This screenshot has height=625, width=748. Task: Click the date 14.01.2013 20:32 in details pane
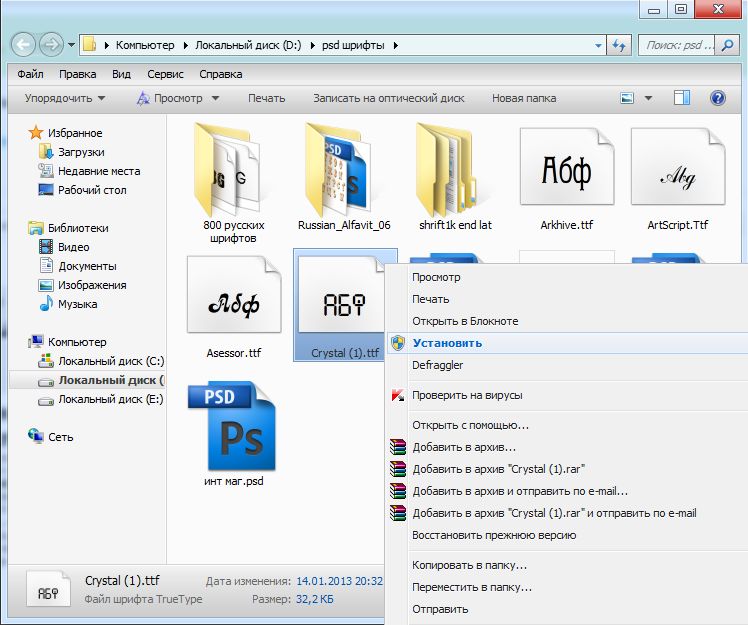pyautogui.click(x=339, y=581)
